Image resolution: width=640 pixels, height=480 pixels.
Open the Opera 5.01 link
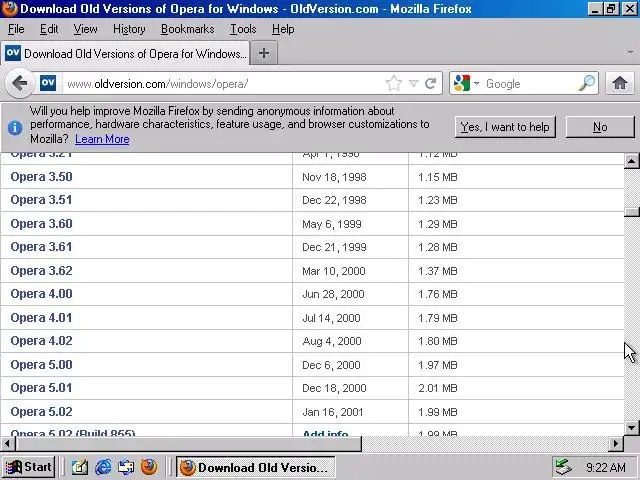(x=41, y=388)
